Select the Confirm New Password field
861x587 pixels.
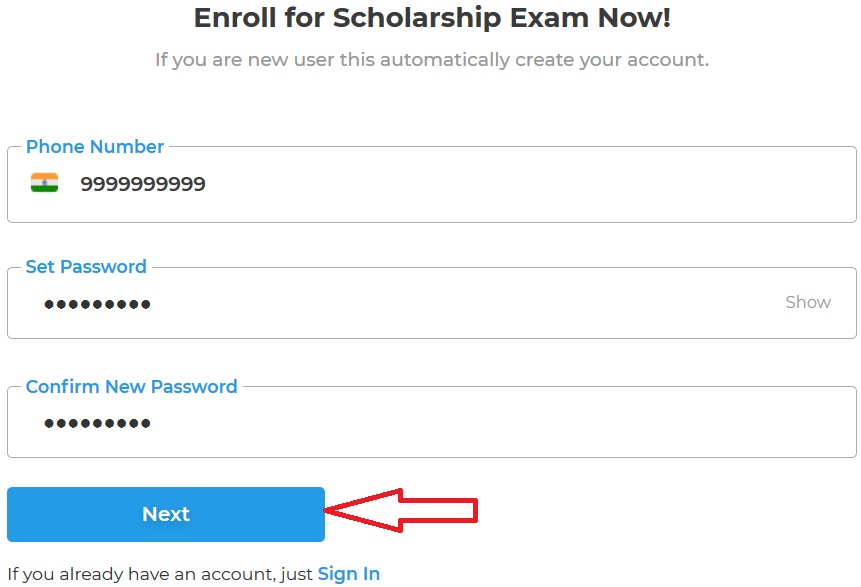[450, 423]
